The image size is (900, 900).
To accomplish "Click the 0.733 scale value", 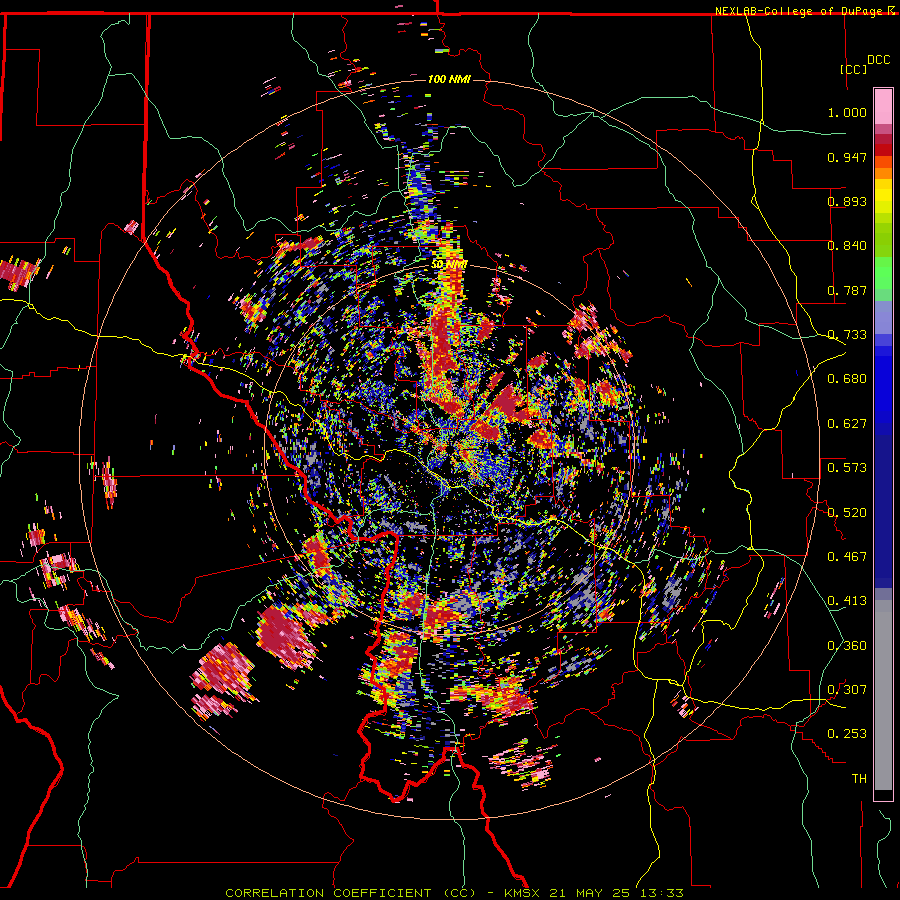I will [847, 335].
